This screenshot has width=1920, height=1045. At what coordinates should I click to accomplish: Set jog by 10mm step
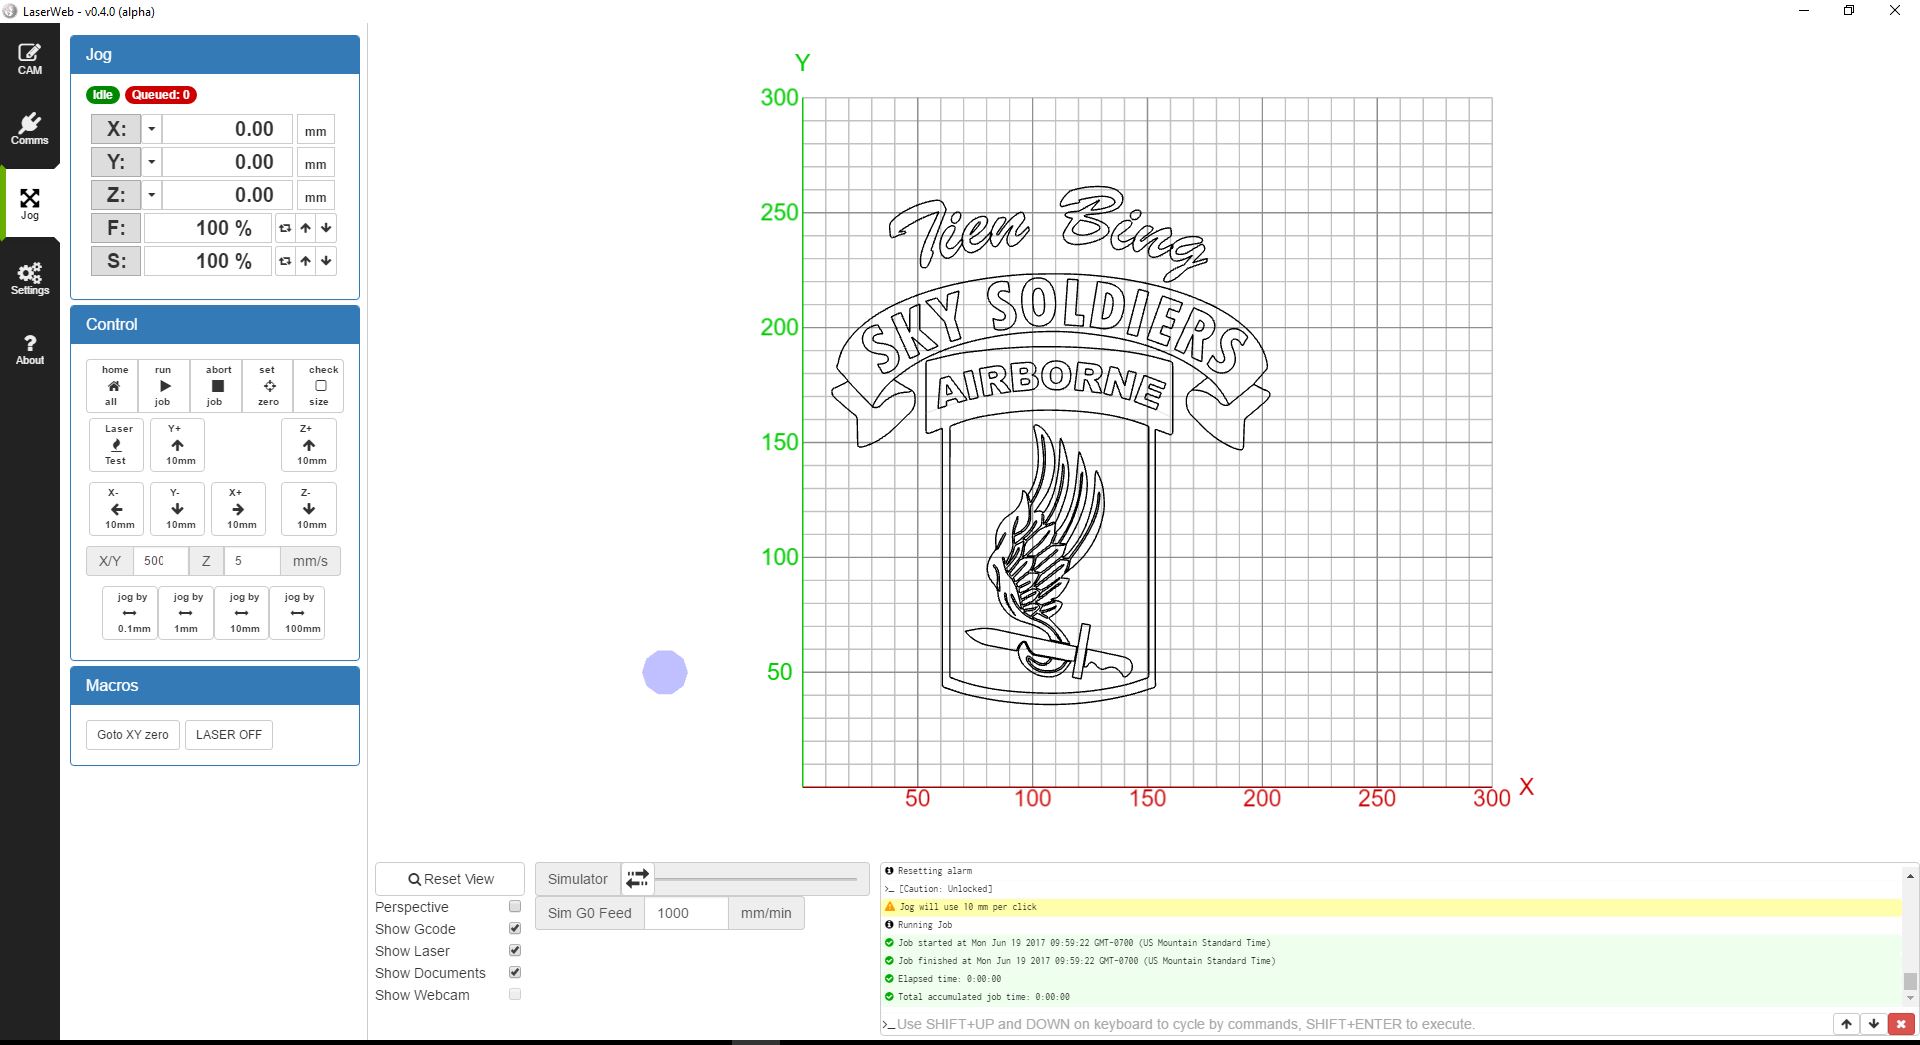(x=242, y=612)
